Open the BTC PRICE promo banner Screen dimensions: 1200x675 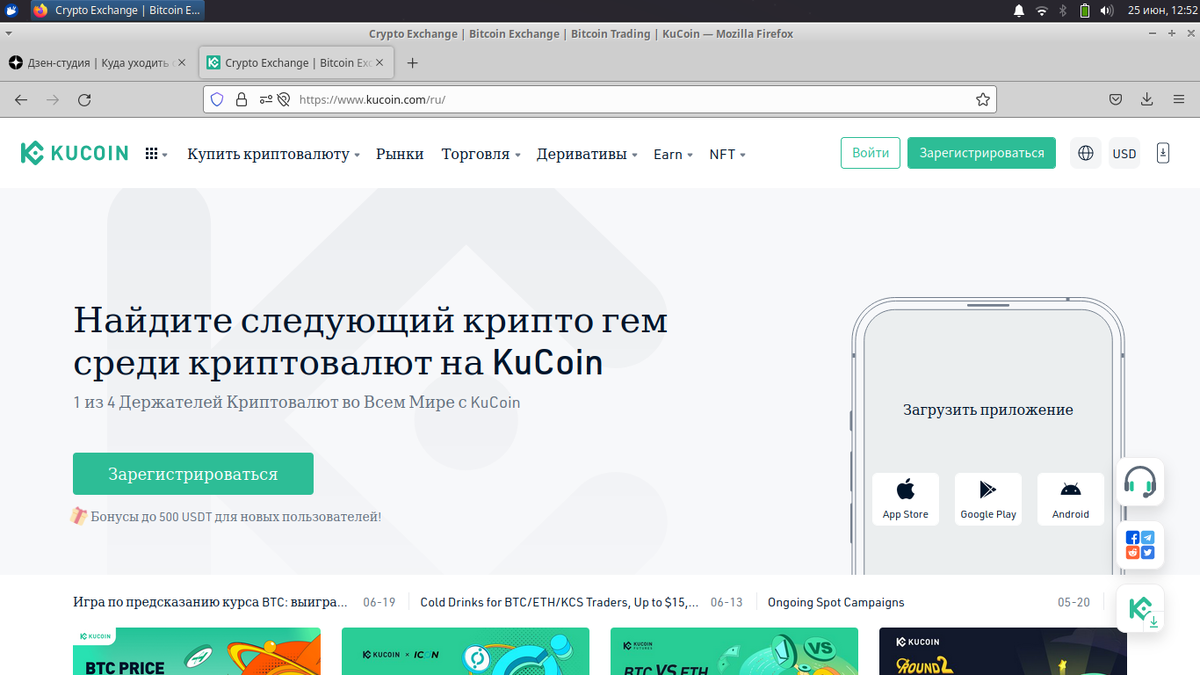click(197, 651)
